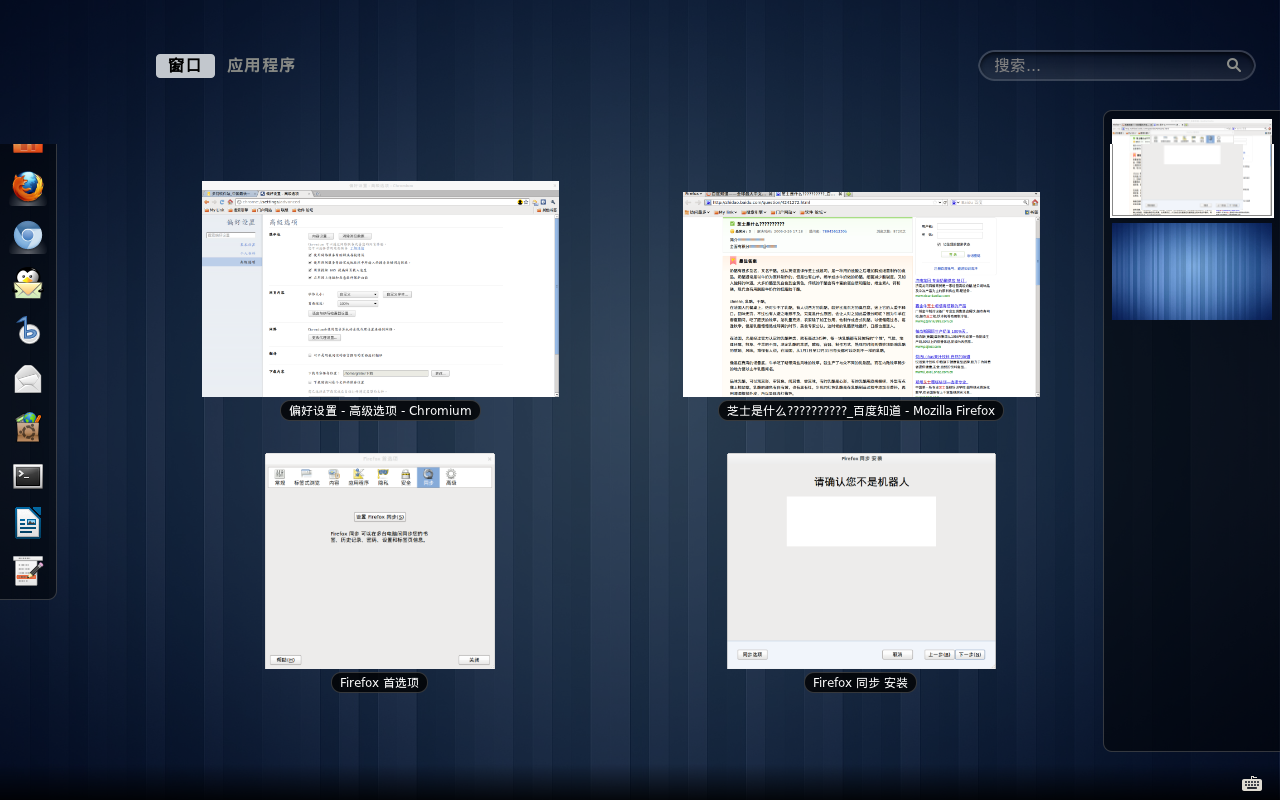This screenshot has width=1280, height=800.
Task: Open the white envelope mail dock icon
Action: click(x=28, y=379)
